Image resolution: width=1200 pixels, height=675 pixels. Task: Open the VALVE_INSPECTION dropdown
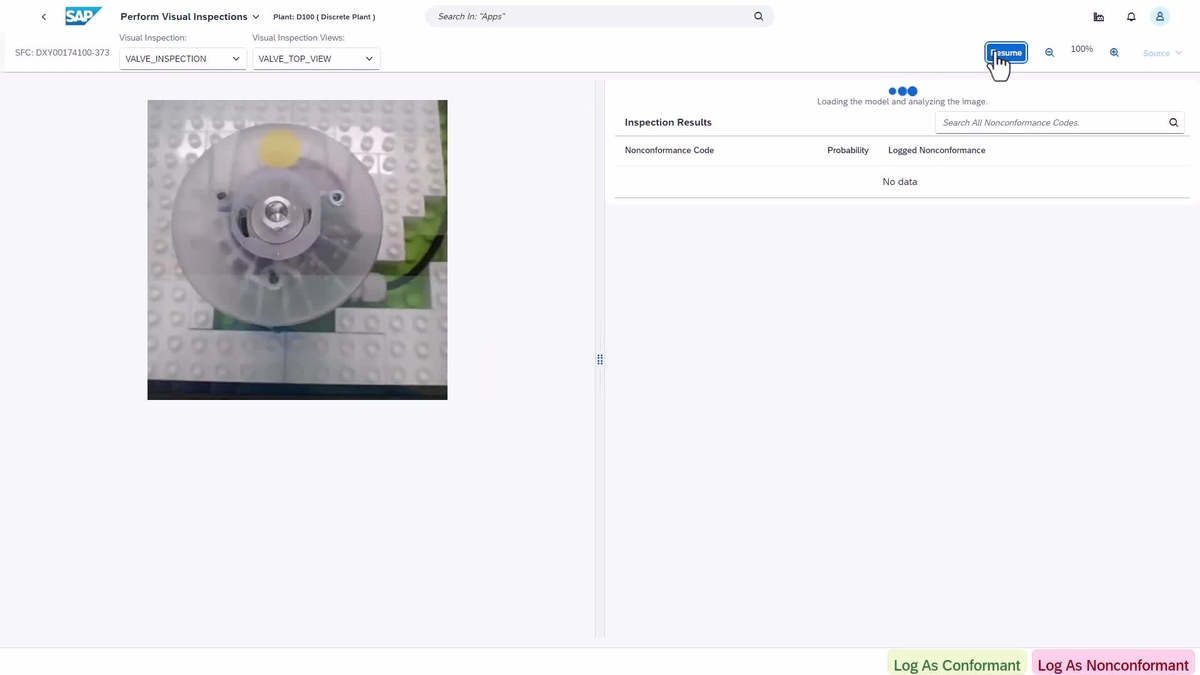(236, 58)
